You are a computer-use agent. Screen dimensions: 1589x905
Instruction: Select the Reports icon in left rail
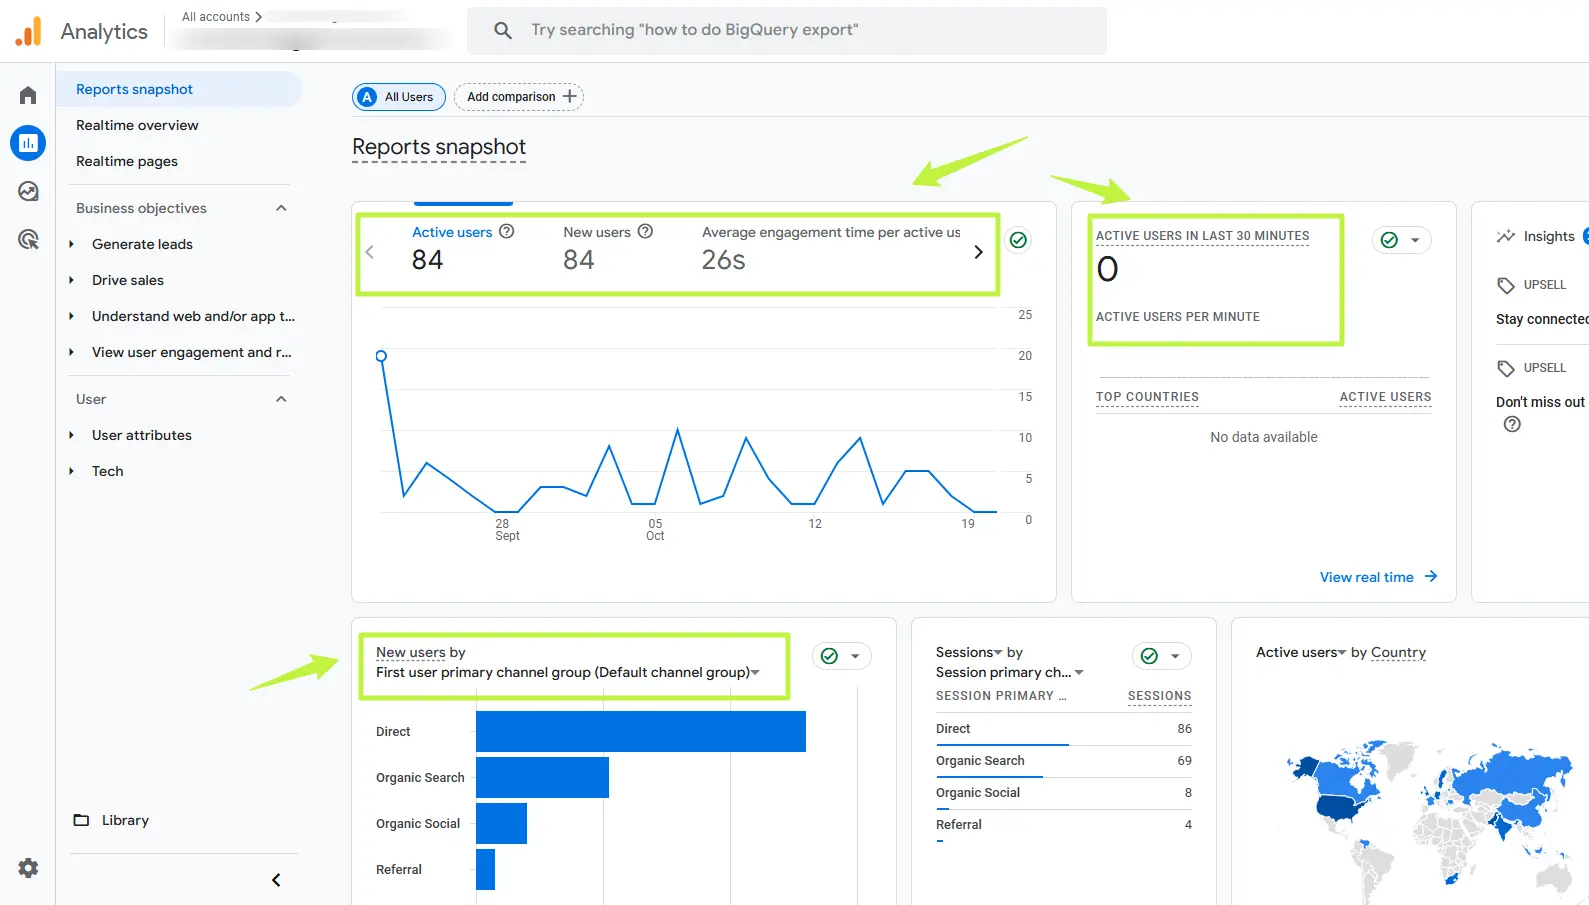[28, 143]
